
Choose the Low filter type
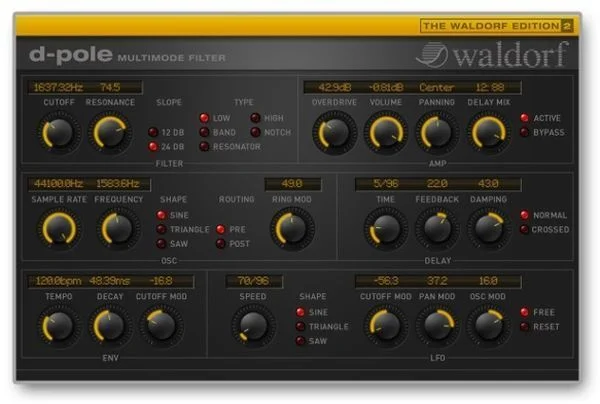204,118
